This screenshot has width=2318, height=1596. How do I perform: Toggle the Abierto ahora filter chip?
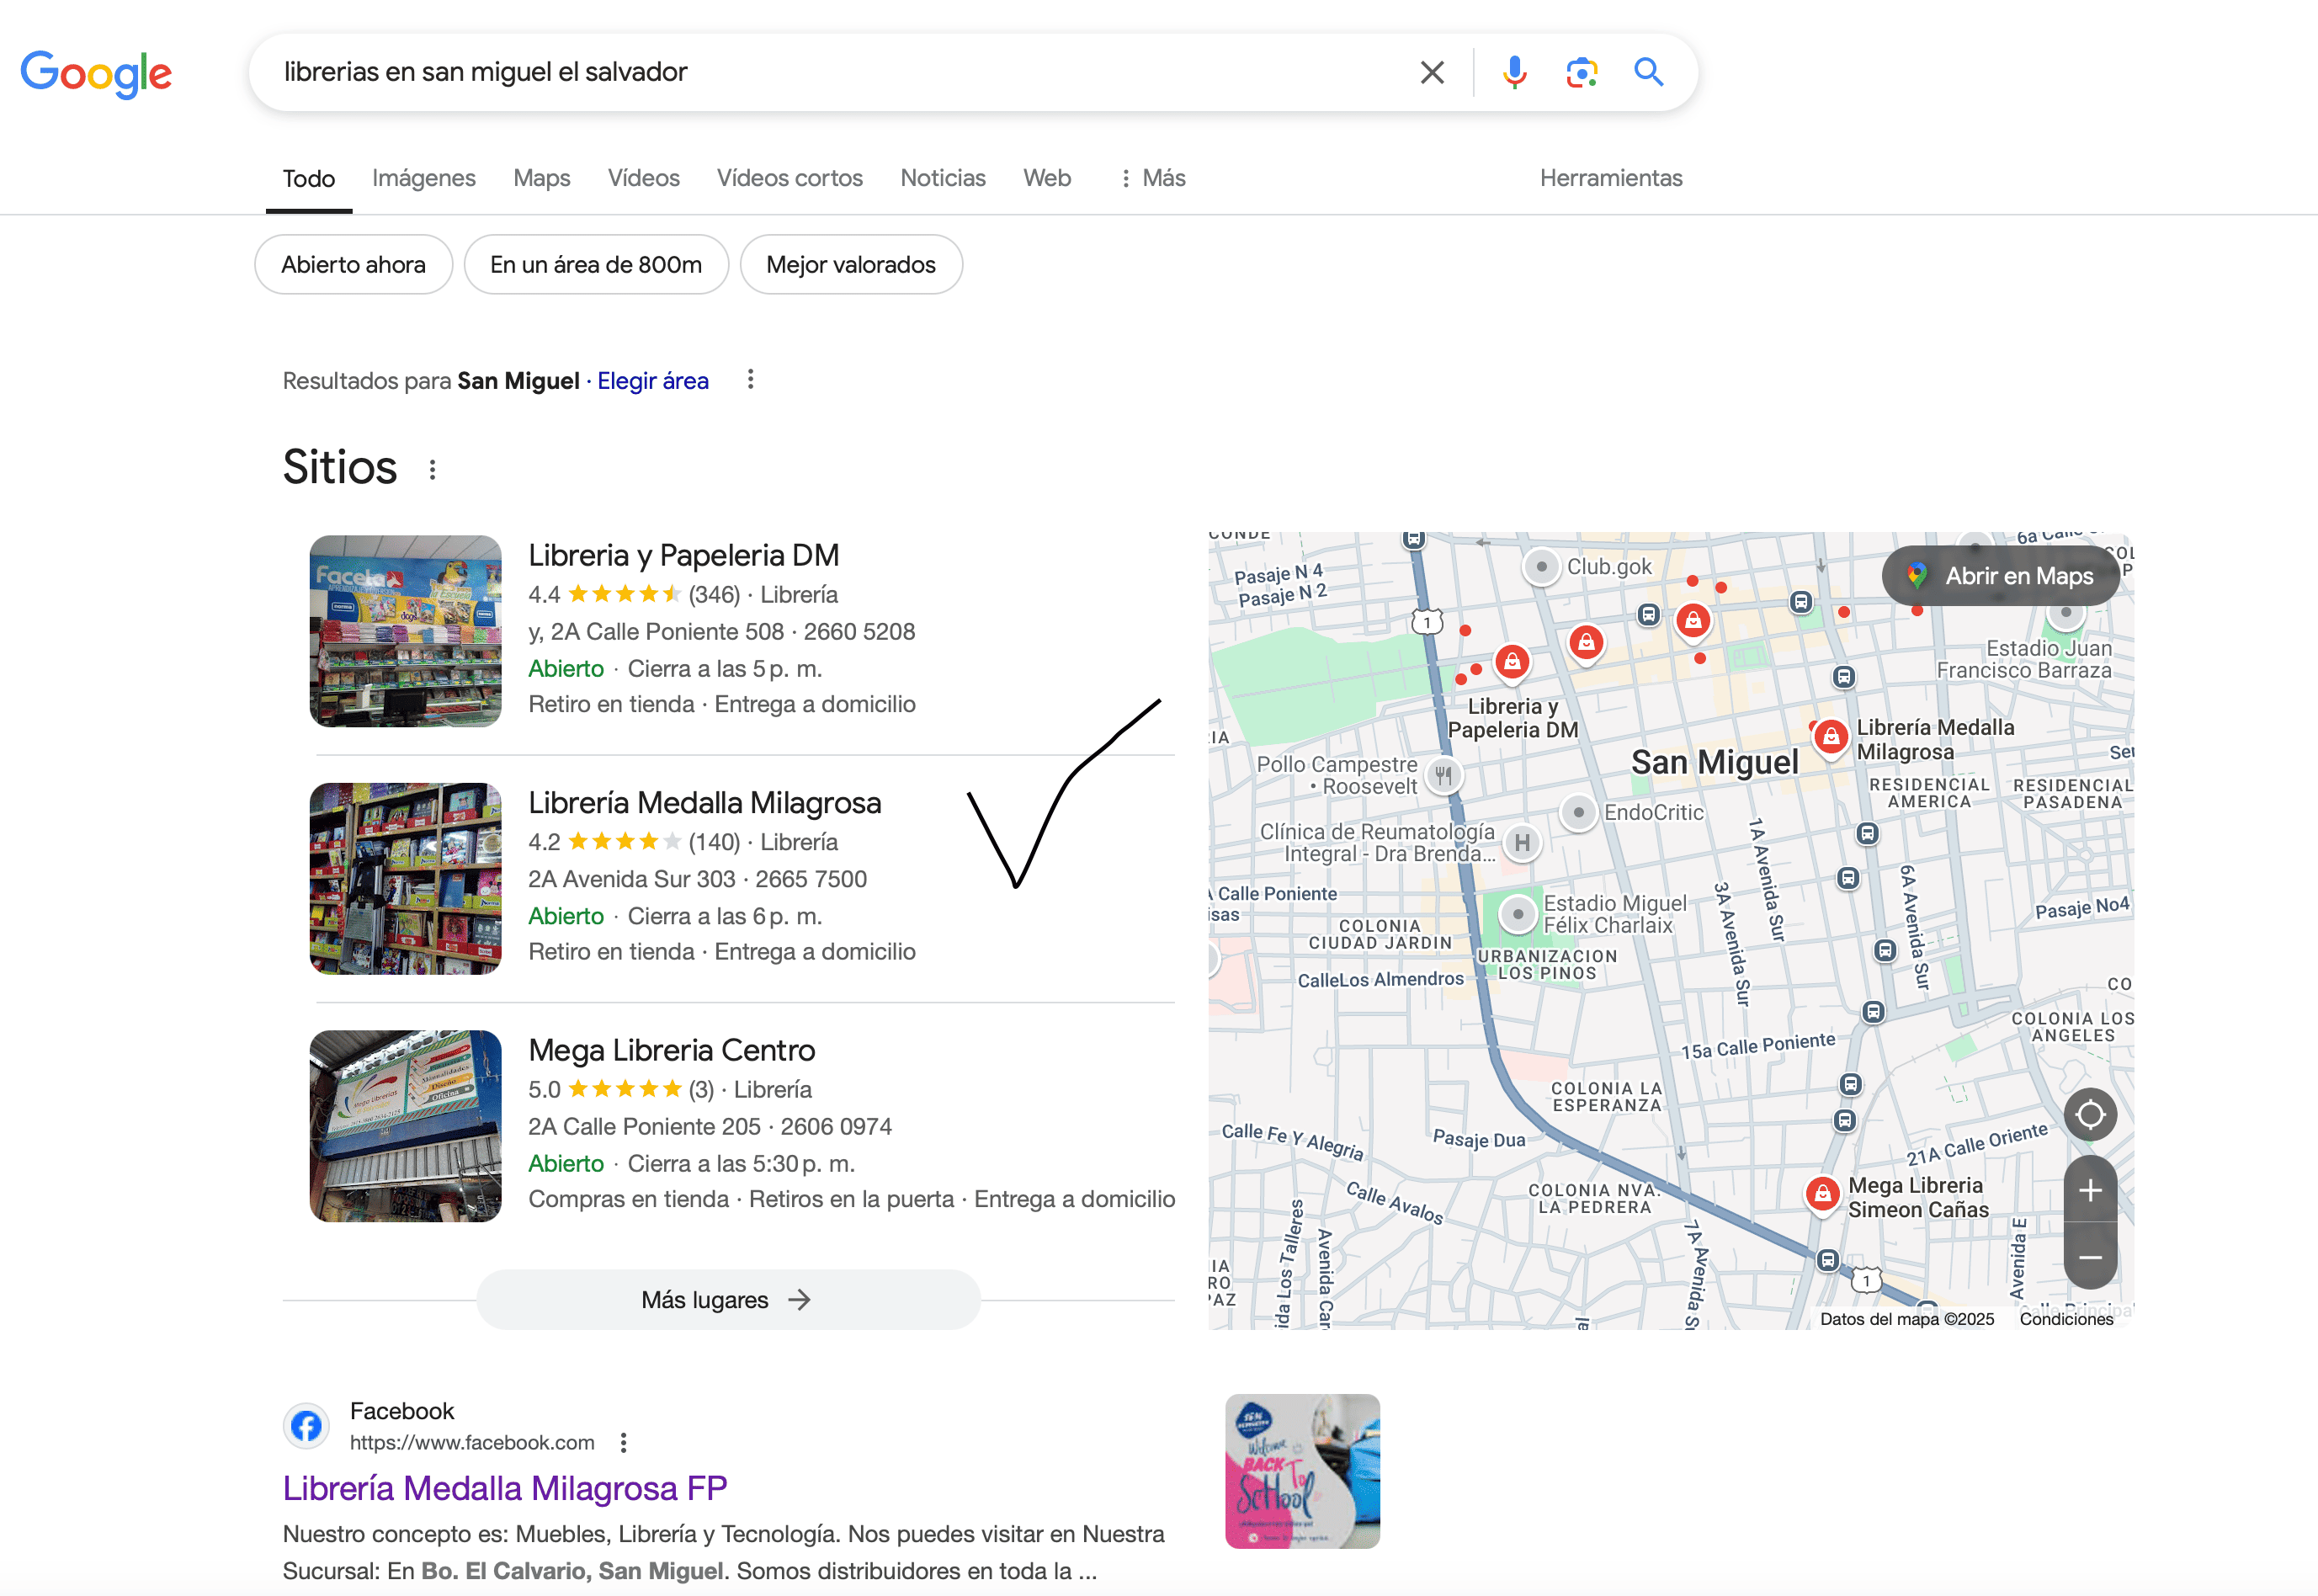(x=353, y=264)
